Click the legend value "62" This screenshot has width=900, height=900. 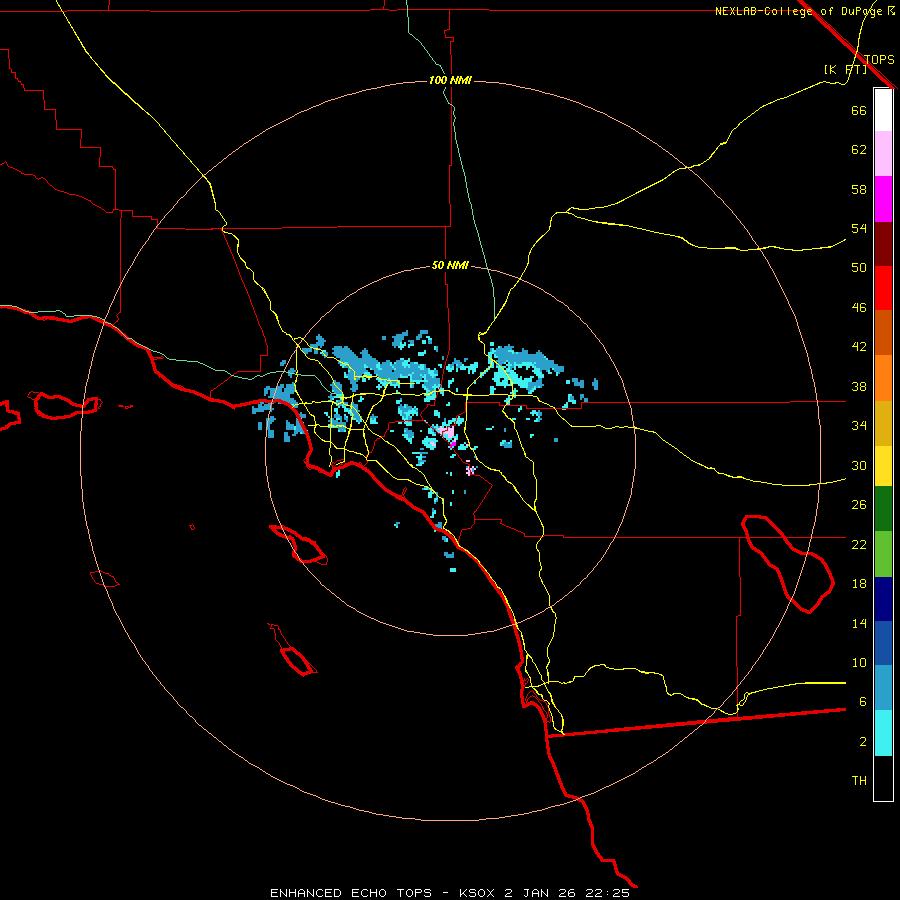point(859,150)
